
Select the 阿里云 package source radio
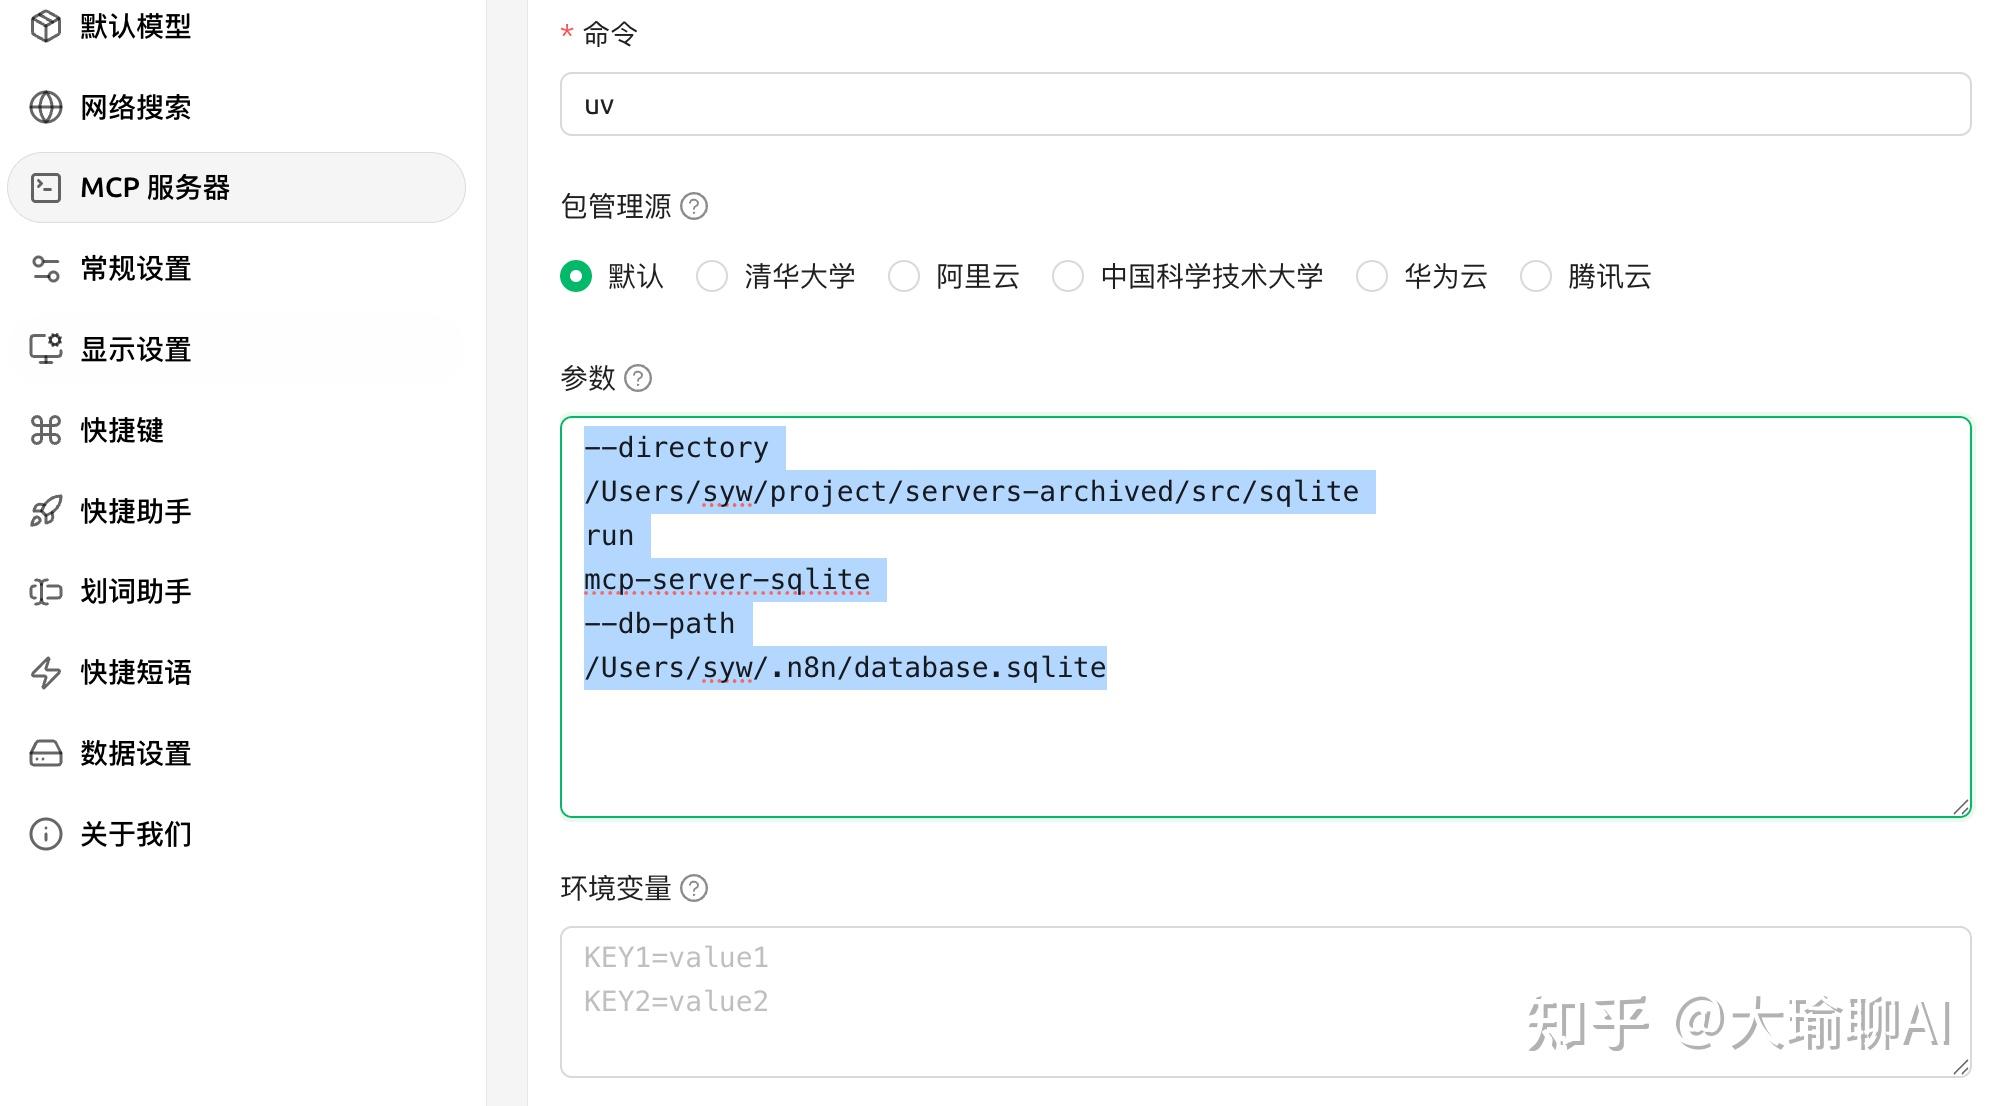coord(904,276)
